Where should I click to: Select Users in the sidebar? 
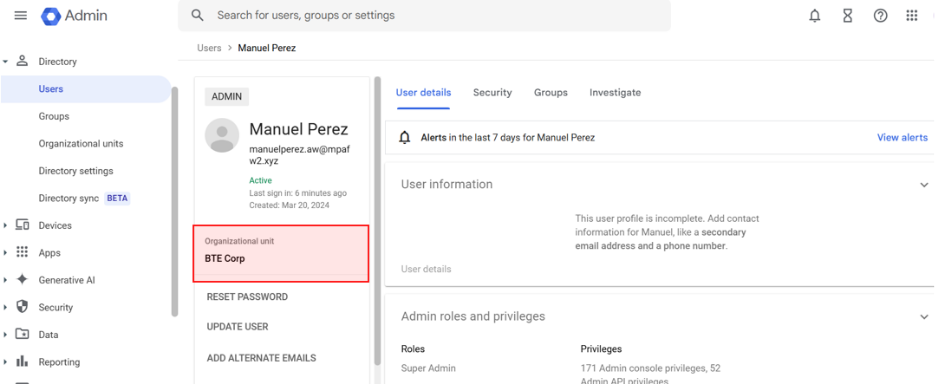[x=86, y=89]
